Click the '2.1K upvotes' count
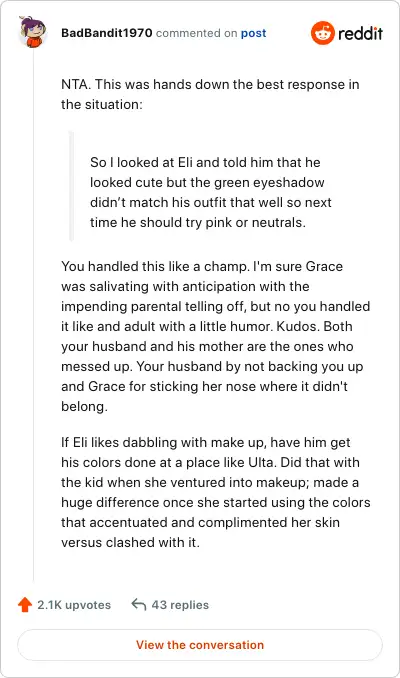Viewport: 400px width, 678px height. pos(74,604)
